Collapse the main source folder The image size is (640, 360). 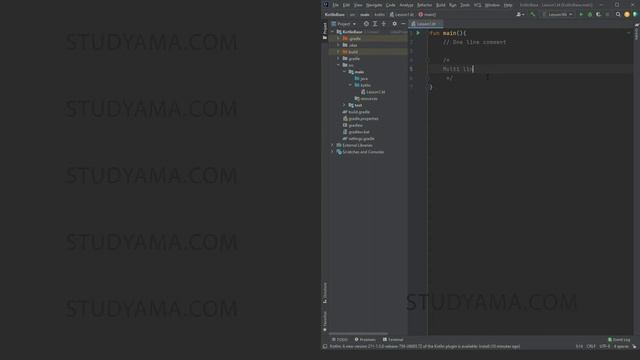(x=344, y=72)
